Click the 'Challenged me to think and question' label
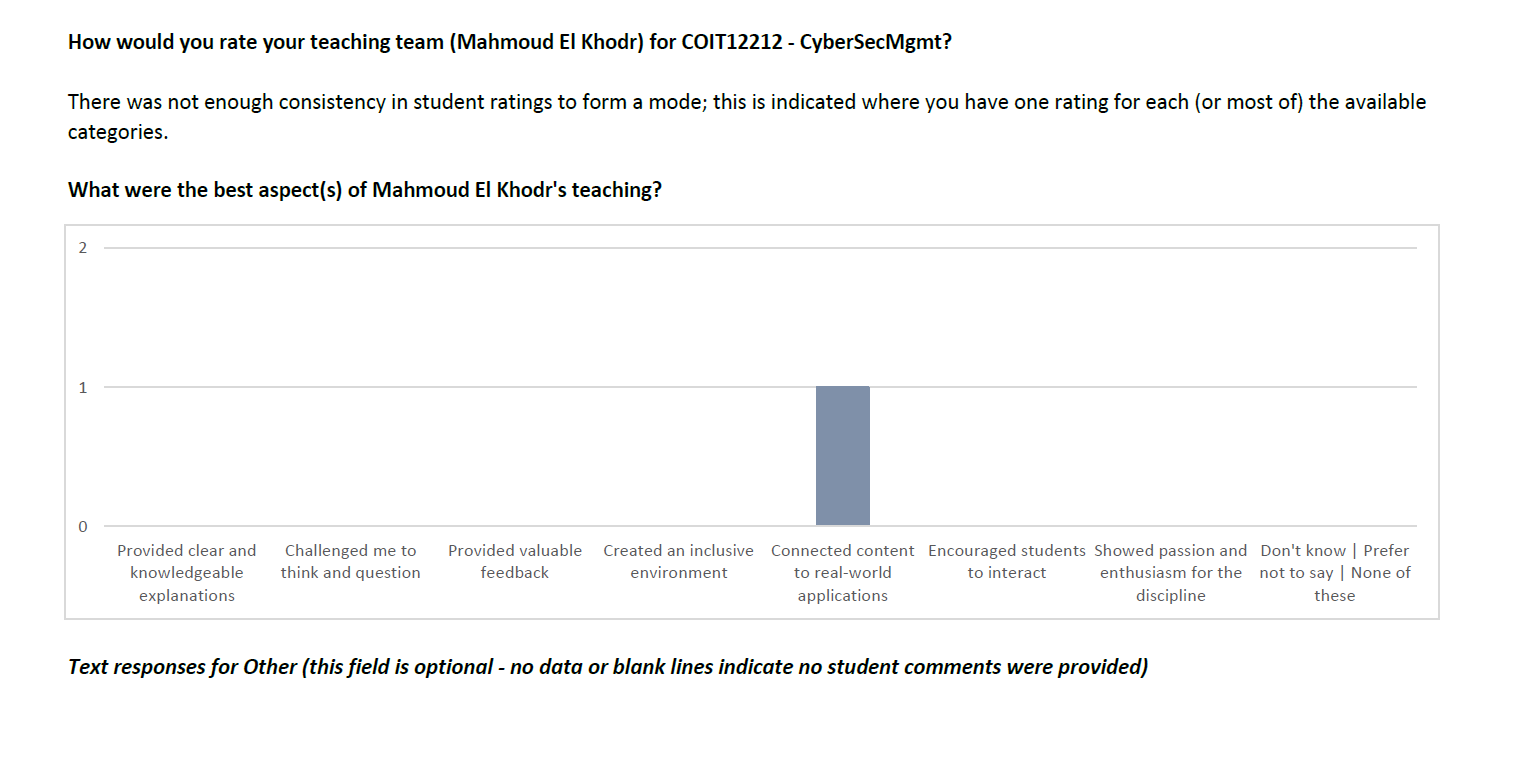Image resolution: width=1537 pixels, height=765 pixels. pyautogui.click(x=351, y=562)
